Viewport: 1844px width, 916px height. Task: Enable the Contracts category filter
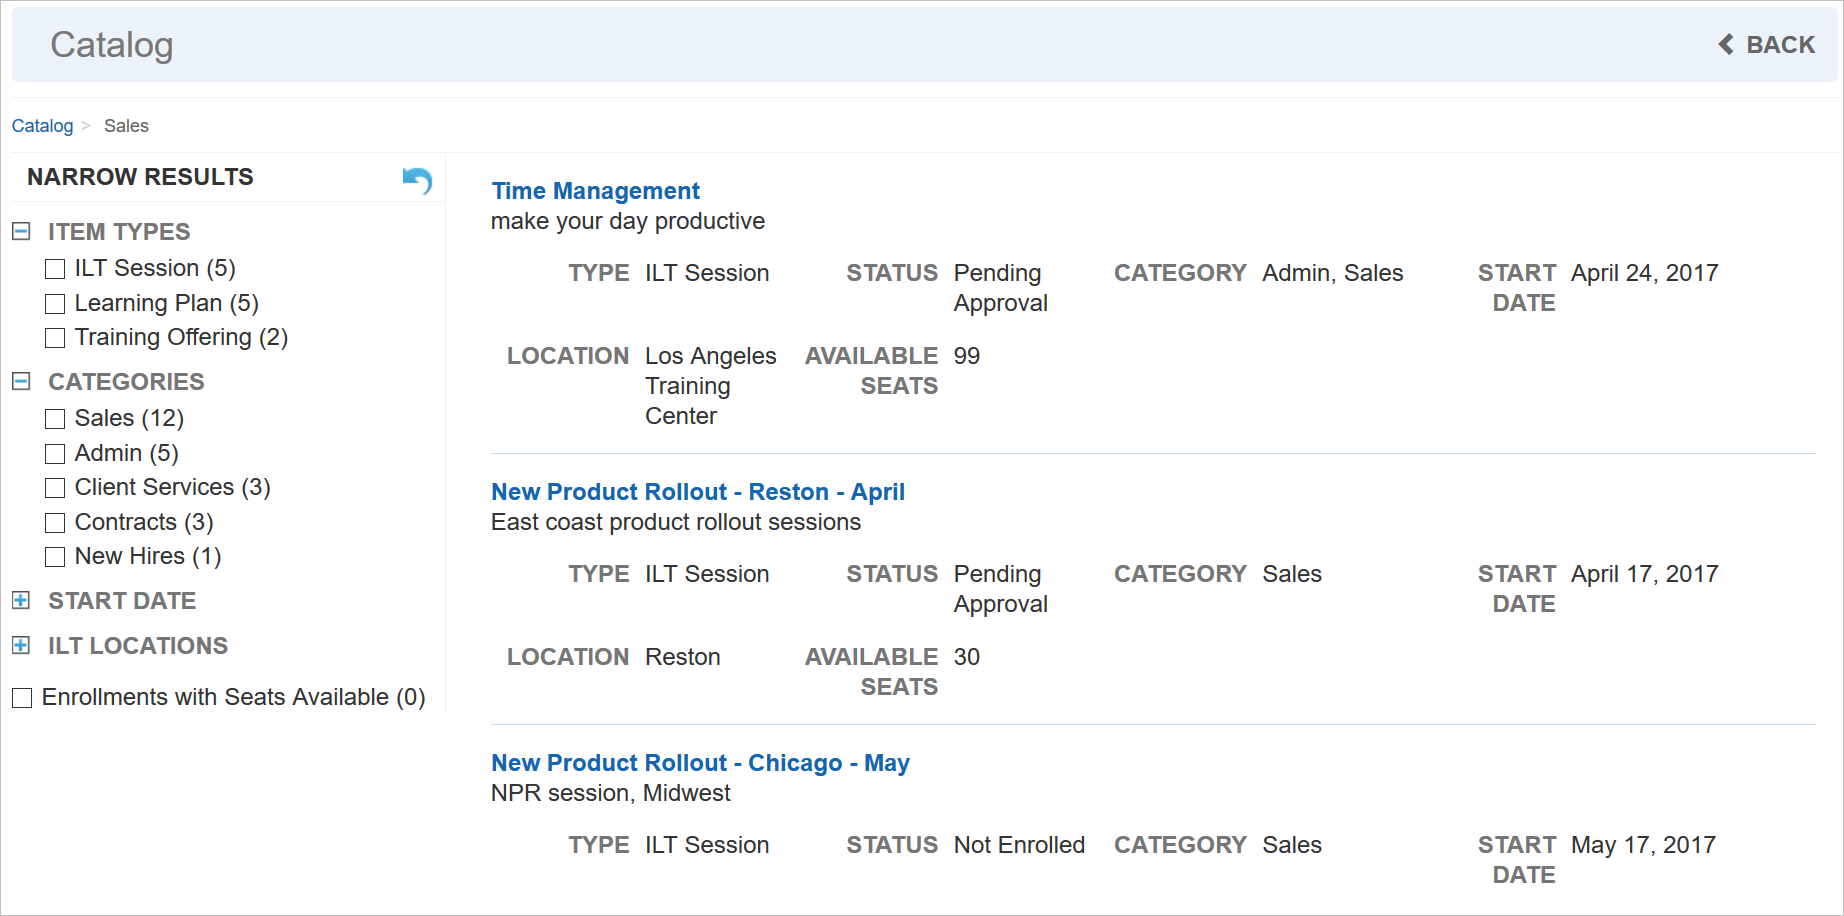pyautogui.click(x=55, y=523)
